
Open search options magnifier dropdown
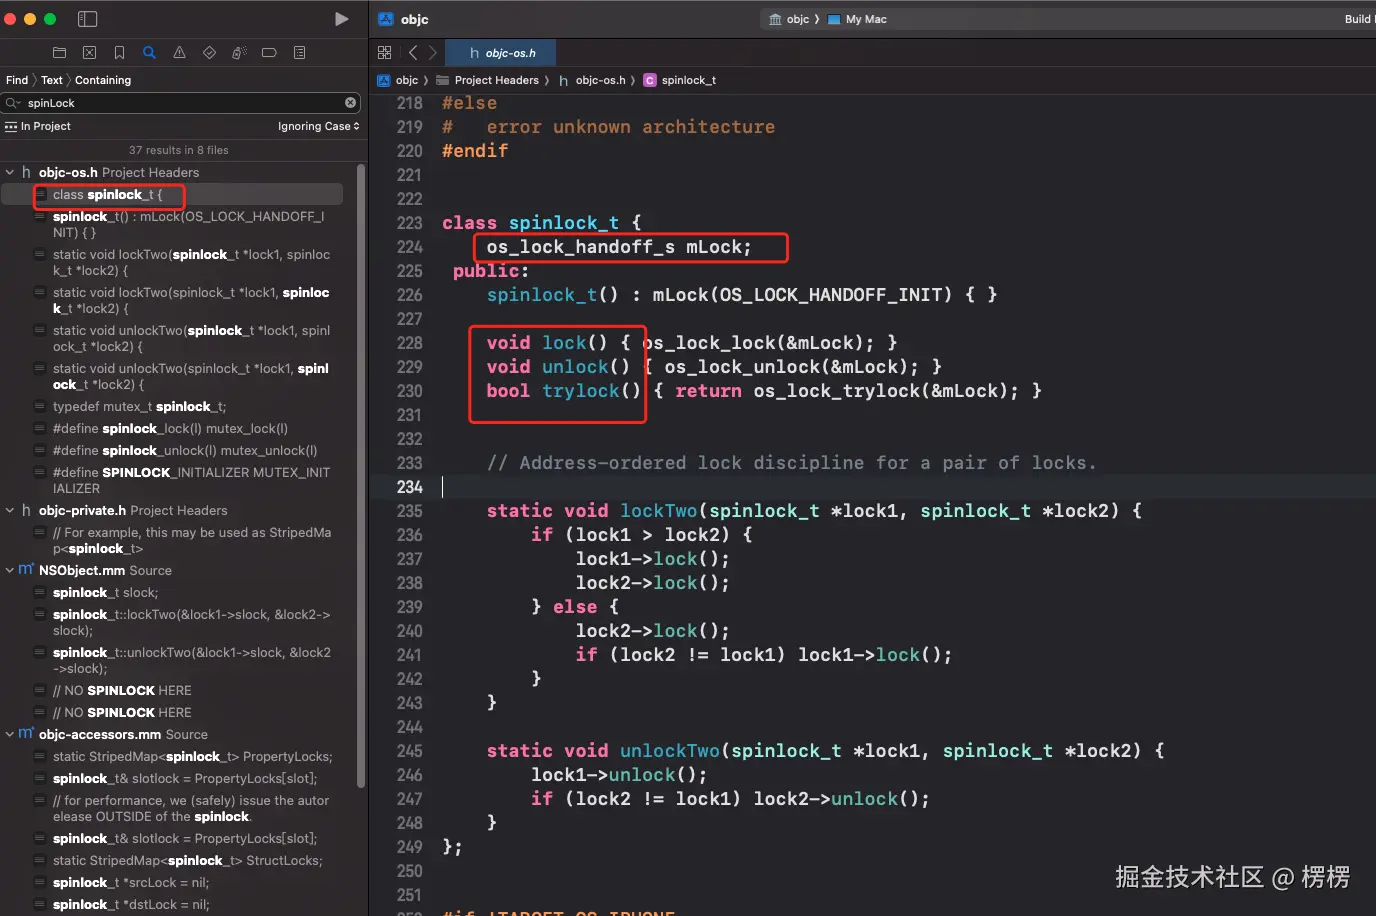click(13, 103)
